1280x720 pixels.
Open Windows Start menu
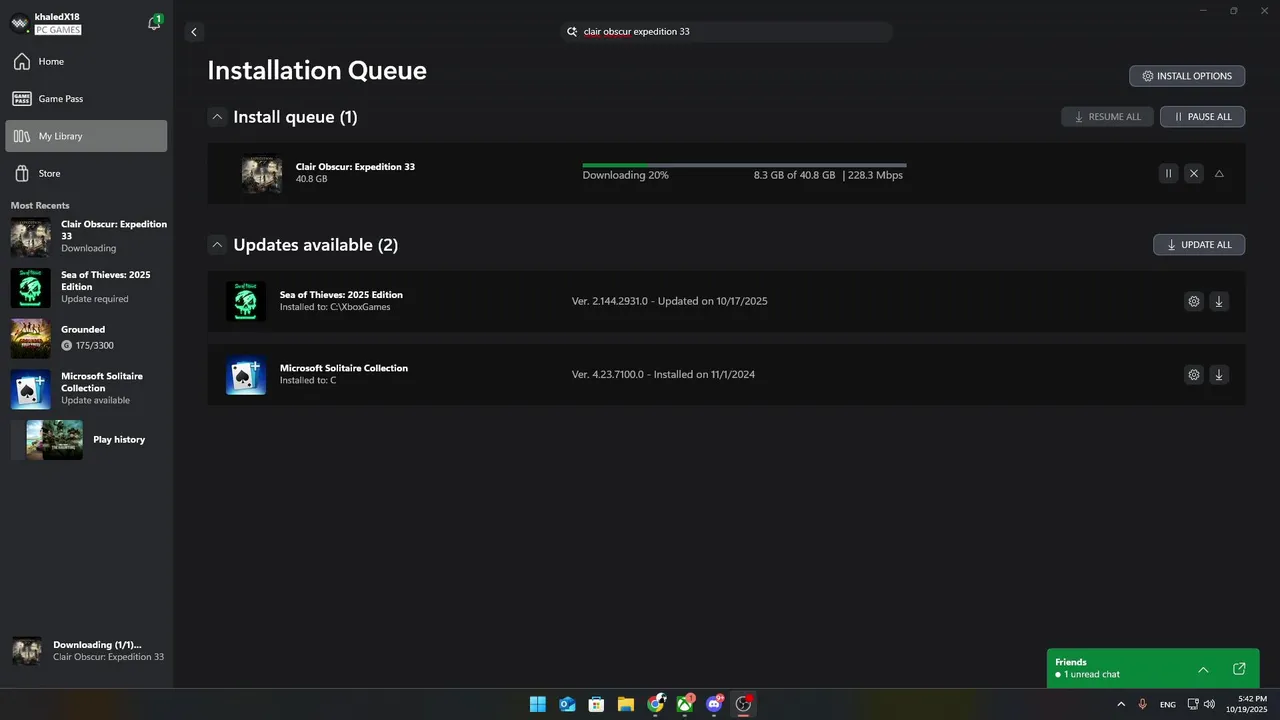click(538, 704)
